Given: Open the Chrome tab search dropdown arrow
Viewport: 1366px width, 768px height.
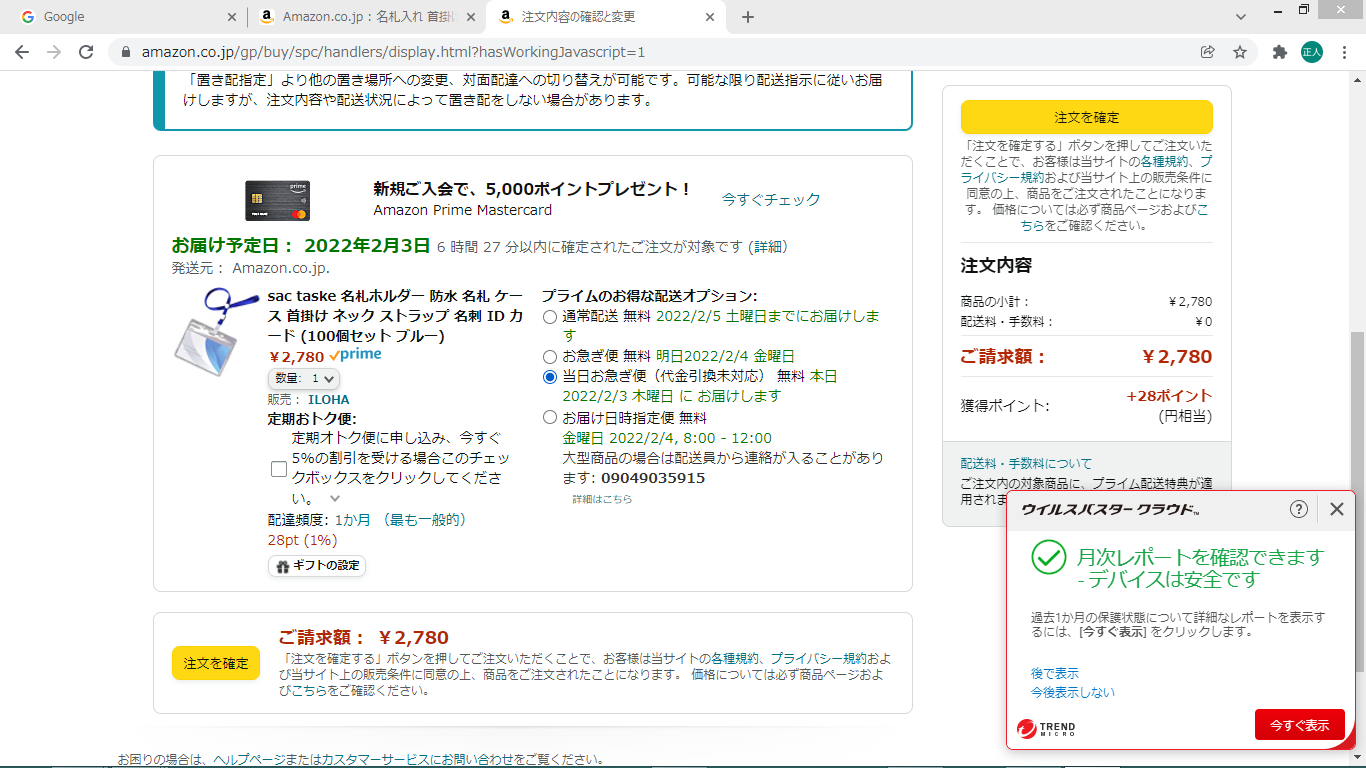Looking at the screenshot, I should [1241, 17].
